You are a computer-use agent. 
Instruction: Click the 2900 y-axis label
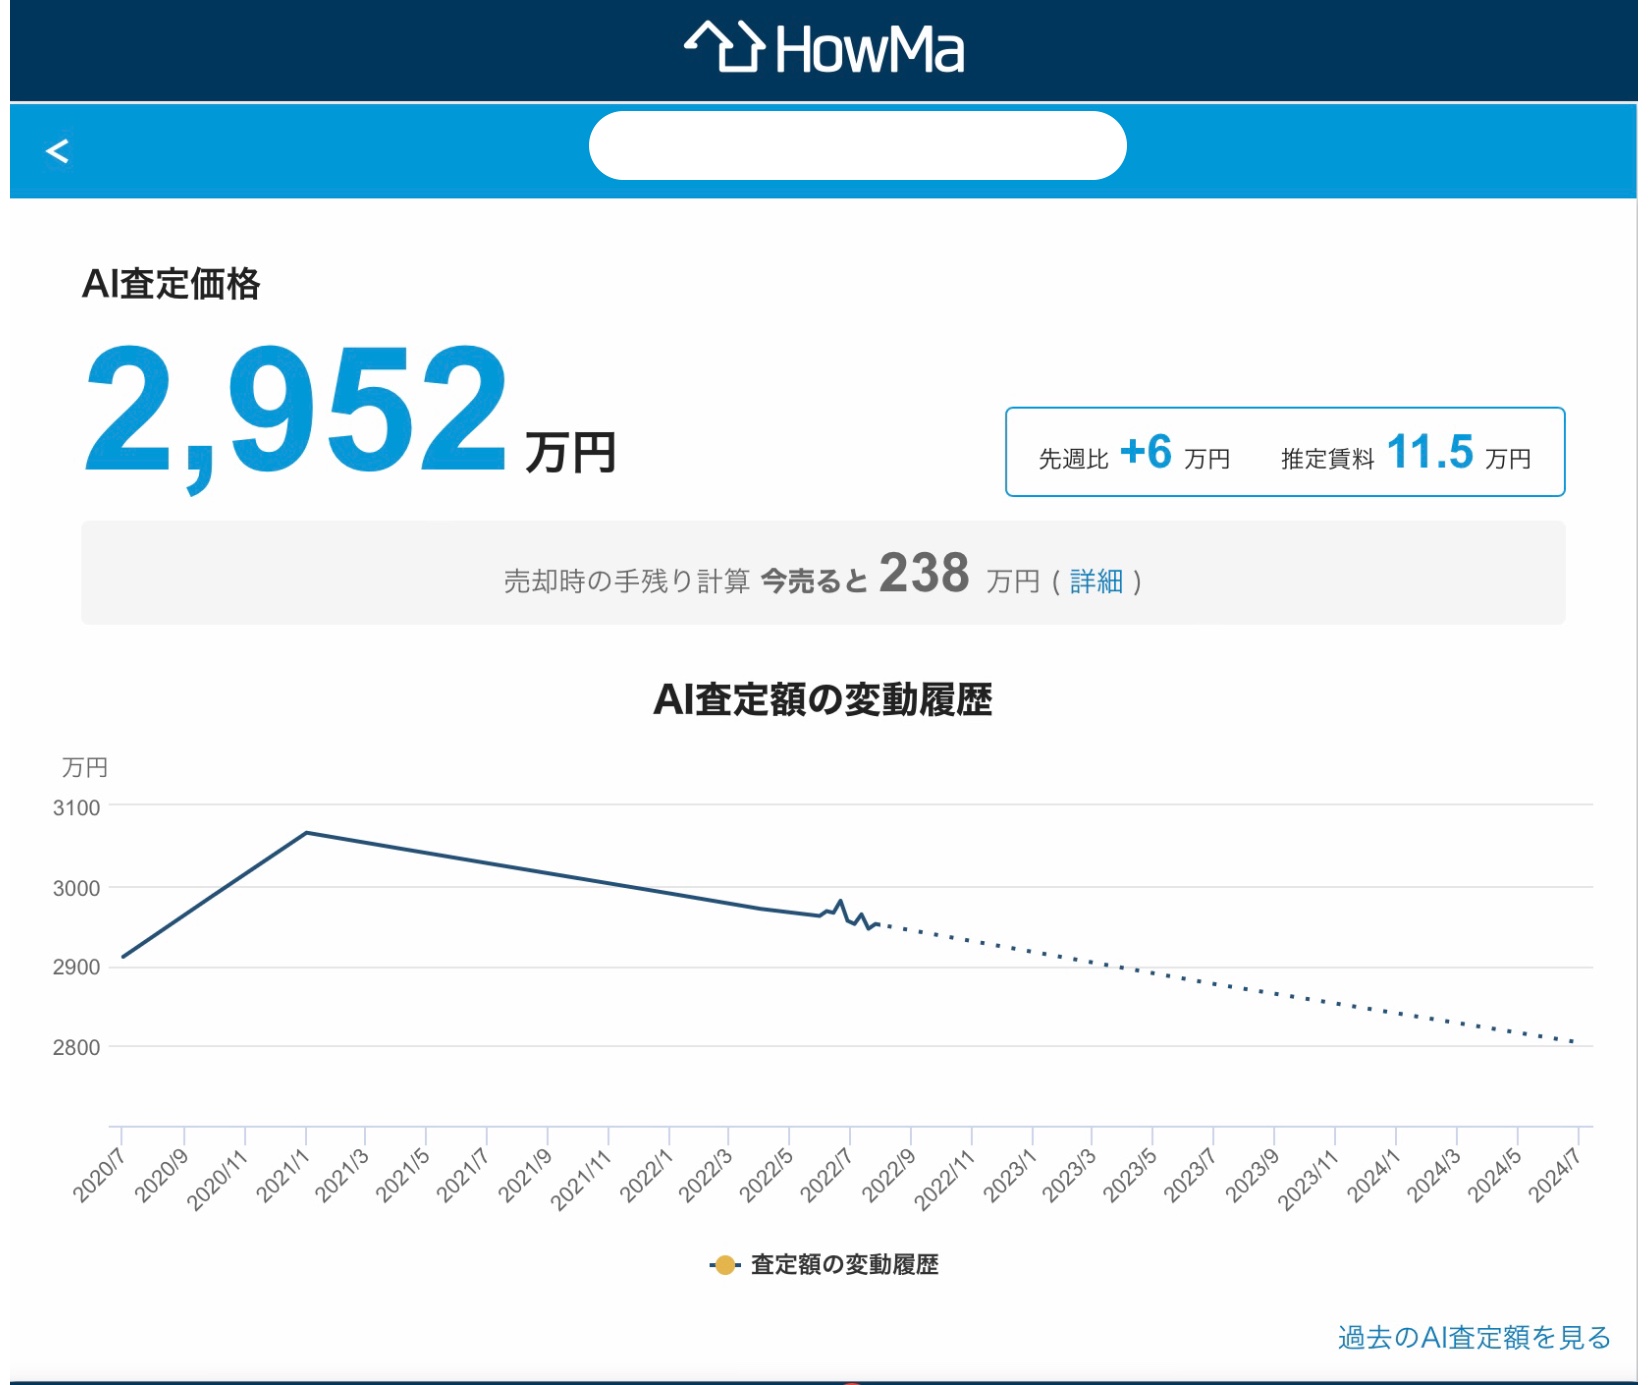click(x=76, y=967)
